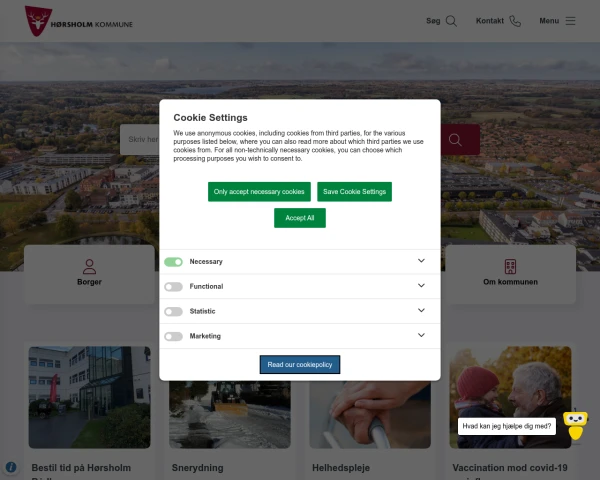Viewport: 600px width, 480px height.
Task: Open the yellow chatbot robot icon
Action: [575, 425]
